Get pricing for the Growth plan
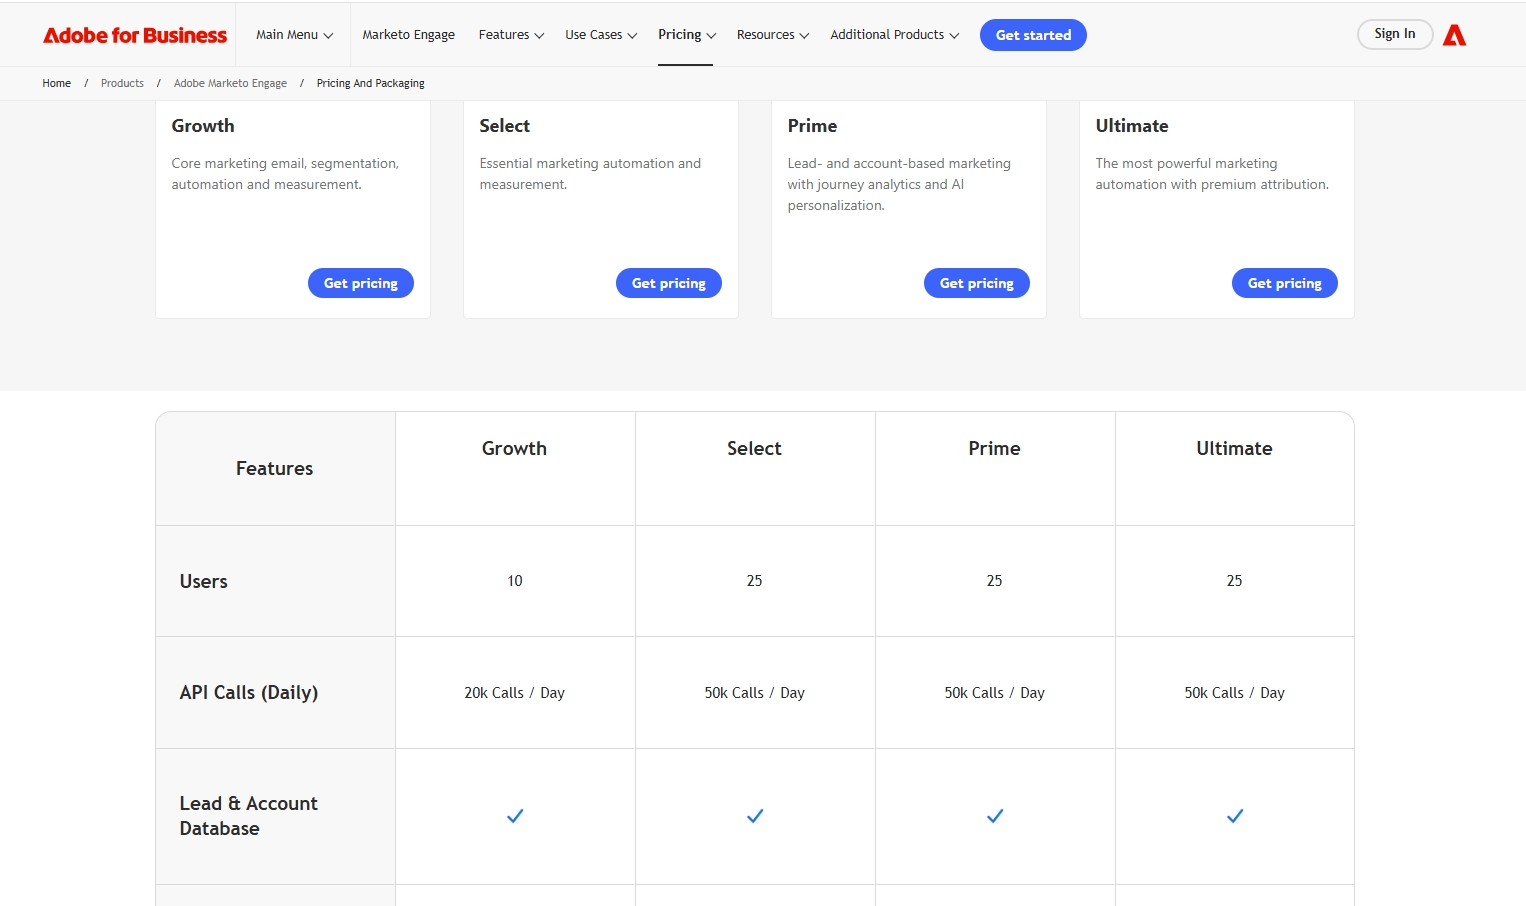 [361, 283]
